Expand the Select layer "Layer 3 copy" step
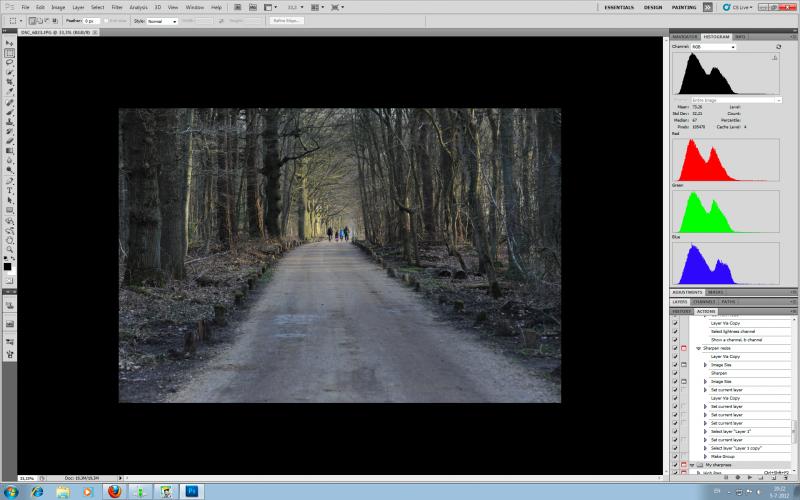 706,448
